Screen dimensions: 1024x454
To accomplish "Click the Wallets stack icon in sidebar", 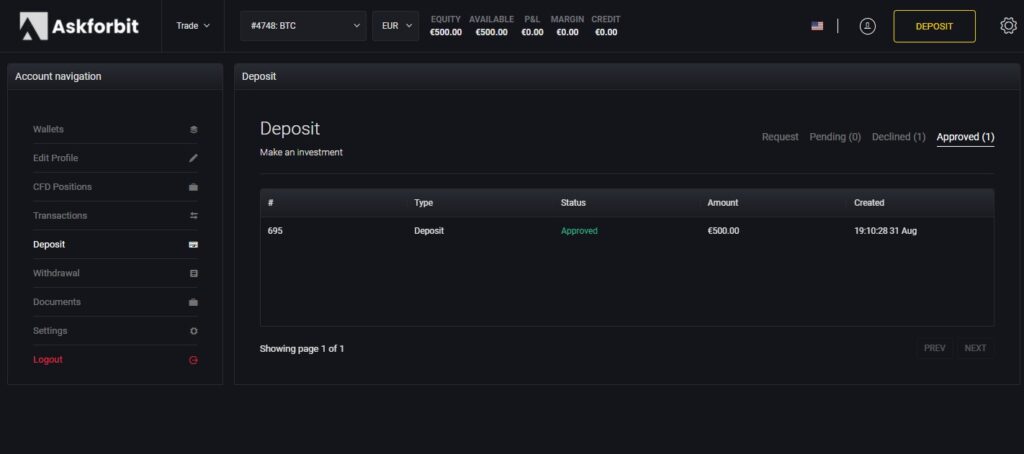I will click(x=193, y=129).
